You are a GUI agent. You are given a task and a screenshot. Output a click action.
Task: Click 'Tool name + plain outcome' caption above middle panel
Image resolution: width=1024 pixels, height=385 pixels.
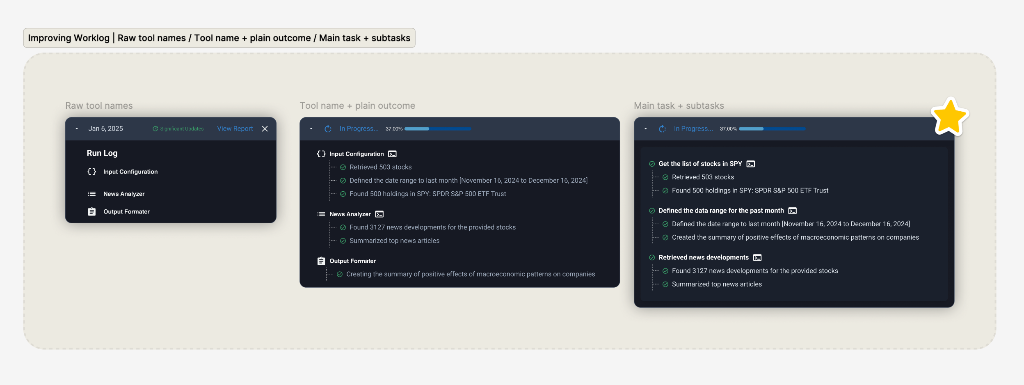357,106
